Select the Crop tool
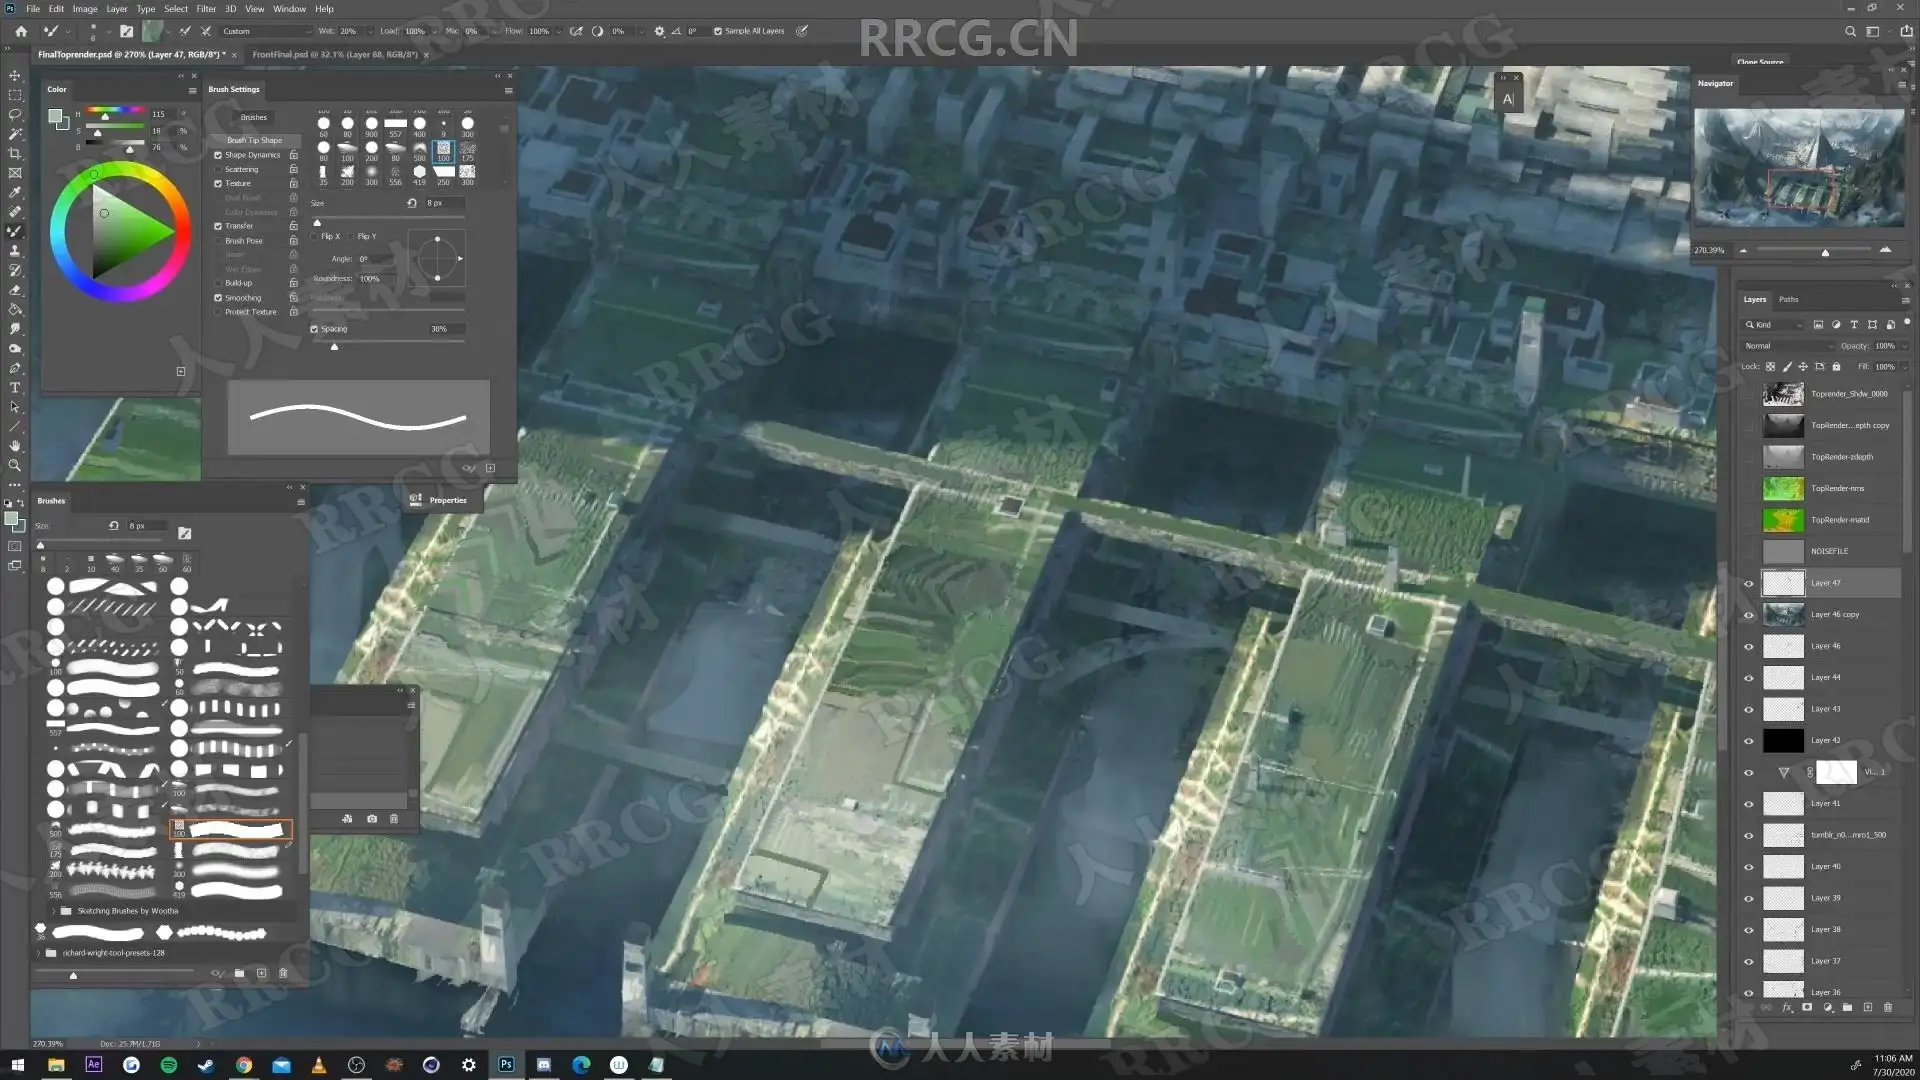1920x1080 pixels. pos(15,153)
